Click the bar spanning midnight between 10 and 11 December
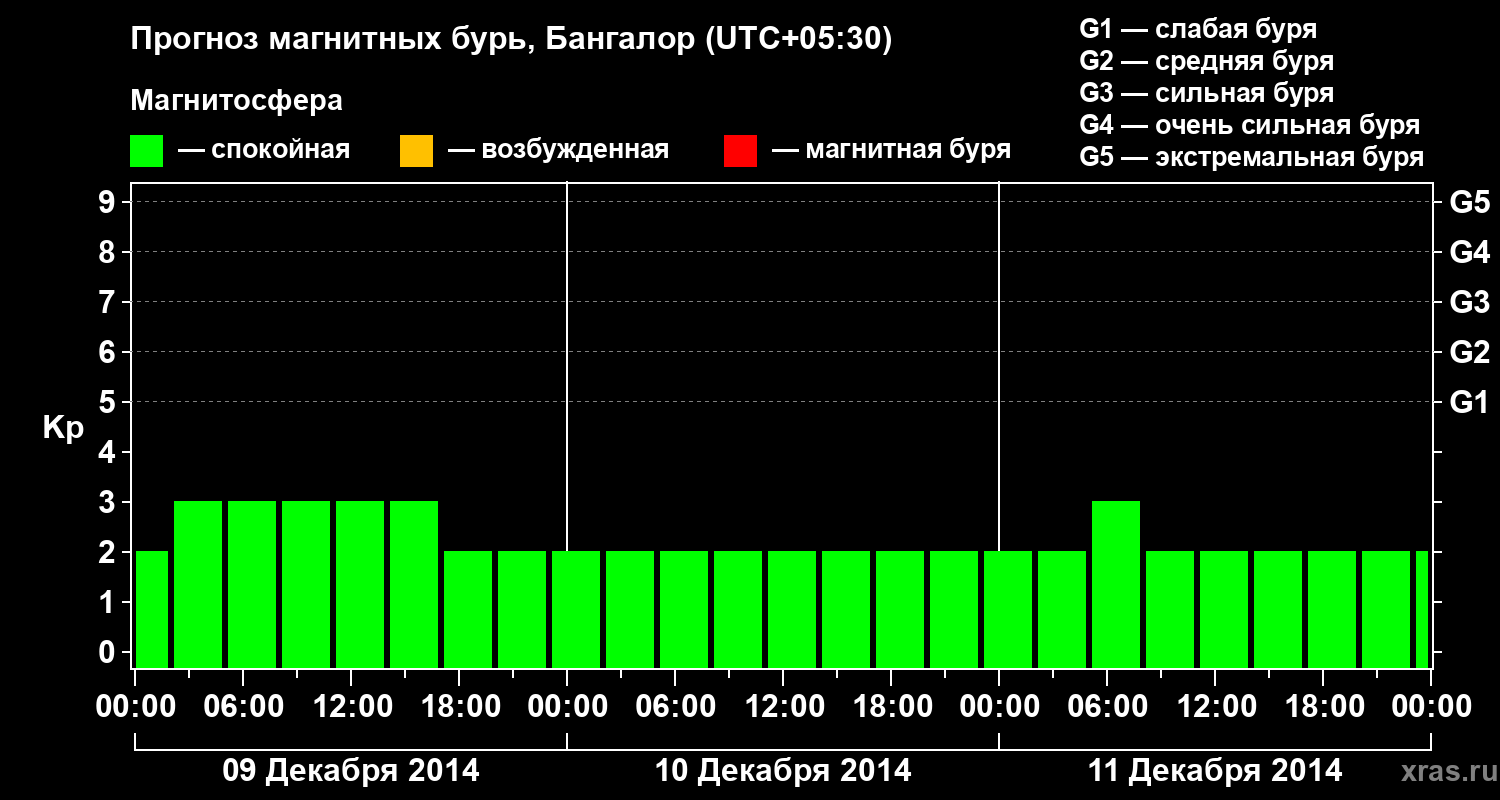The height and width of the screenshot is (800, 1500). click(x=1008, y=609)
